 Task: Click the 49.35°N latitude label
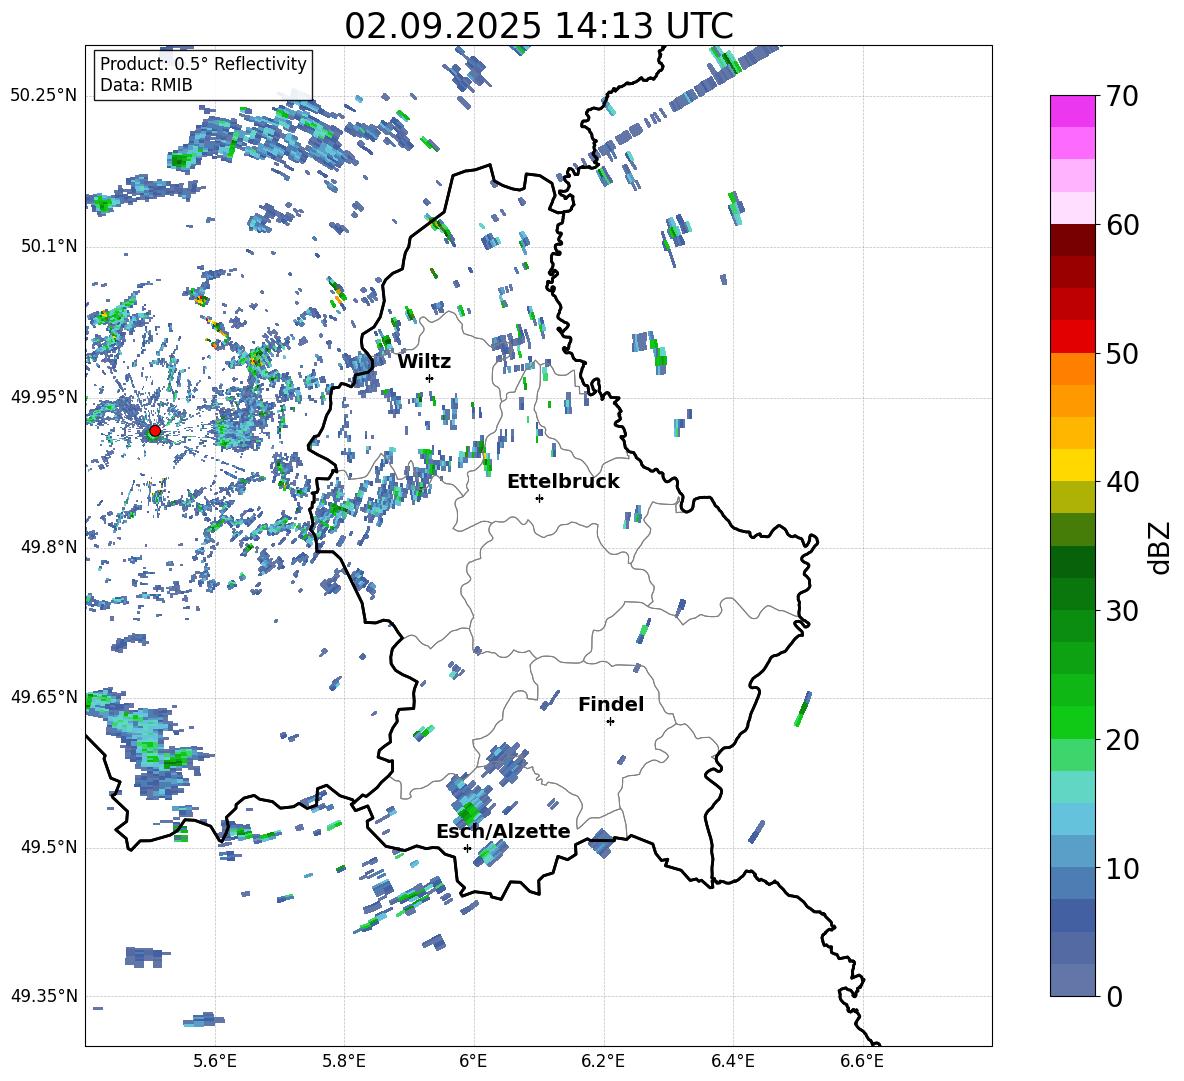click(x=44, y=996)
